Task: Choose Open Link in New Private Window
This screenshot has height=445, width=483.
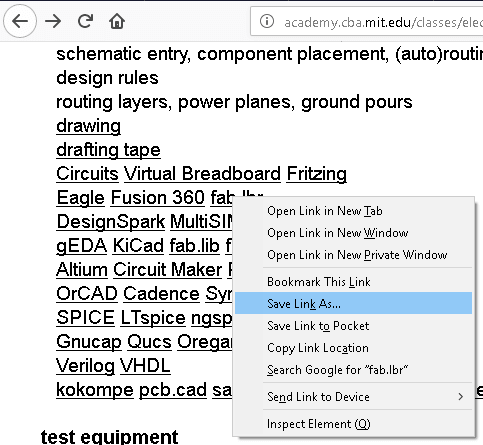Action: pos(353,255)
